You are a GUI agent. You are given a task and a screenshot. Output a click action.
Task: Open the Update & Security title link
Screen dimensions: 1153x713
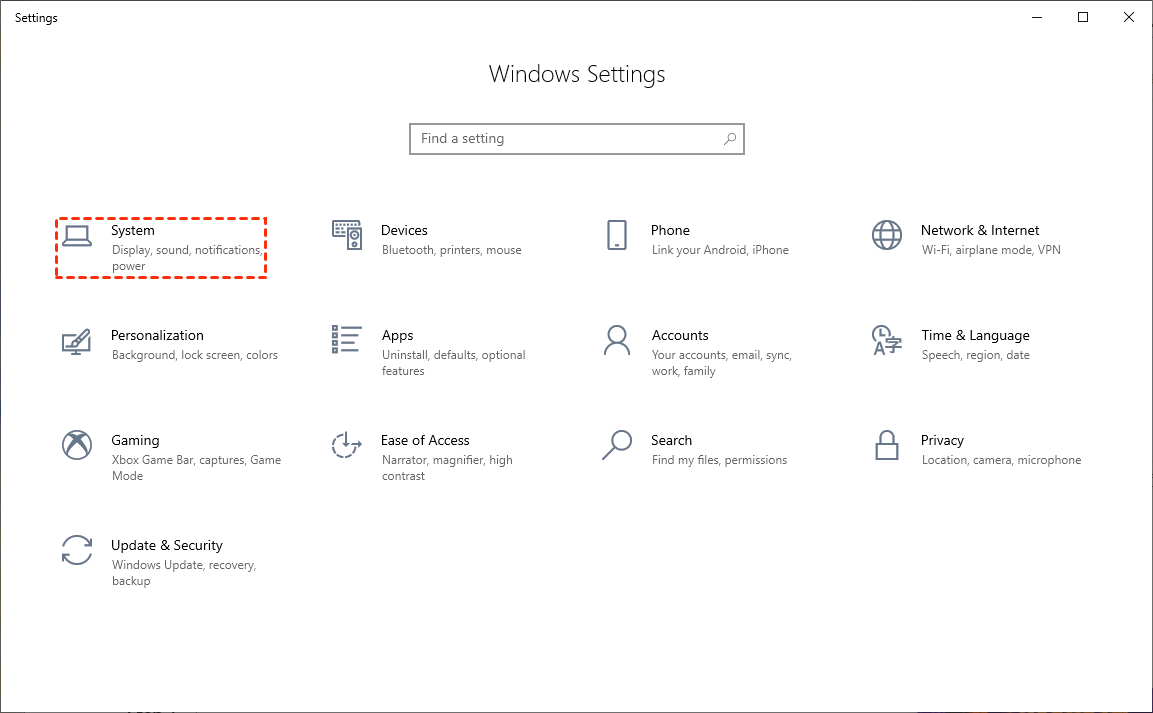(167, 545)
